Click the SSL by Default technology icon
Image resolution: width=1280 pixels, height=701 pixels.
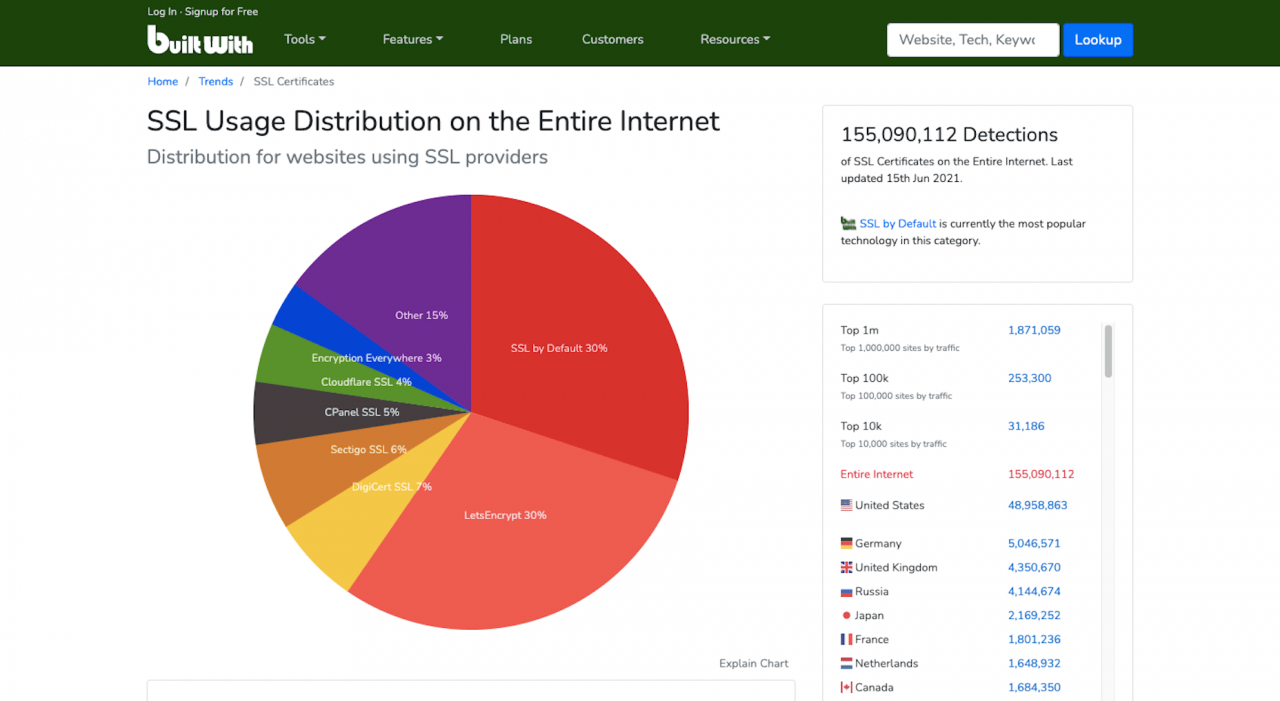(x=847, y=222)
